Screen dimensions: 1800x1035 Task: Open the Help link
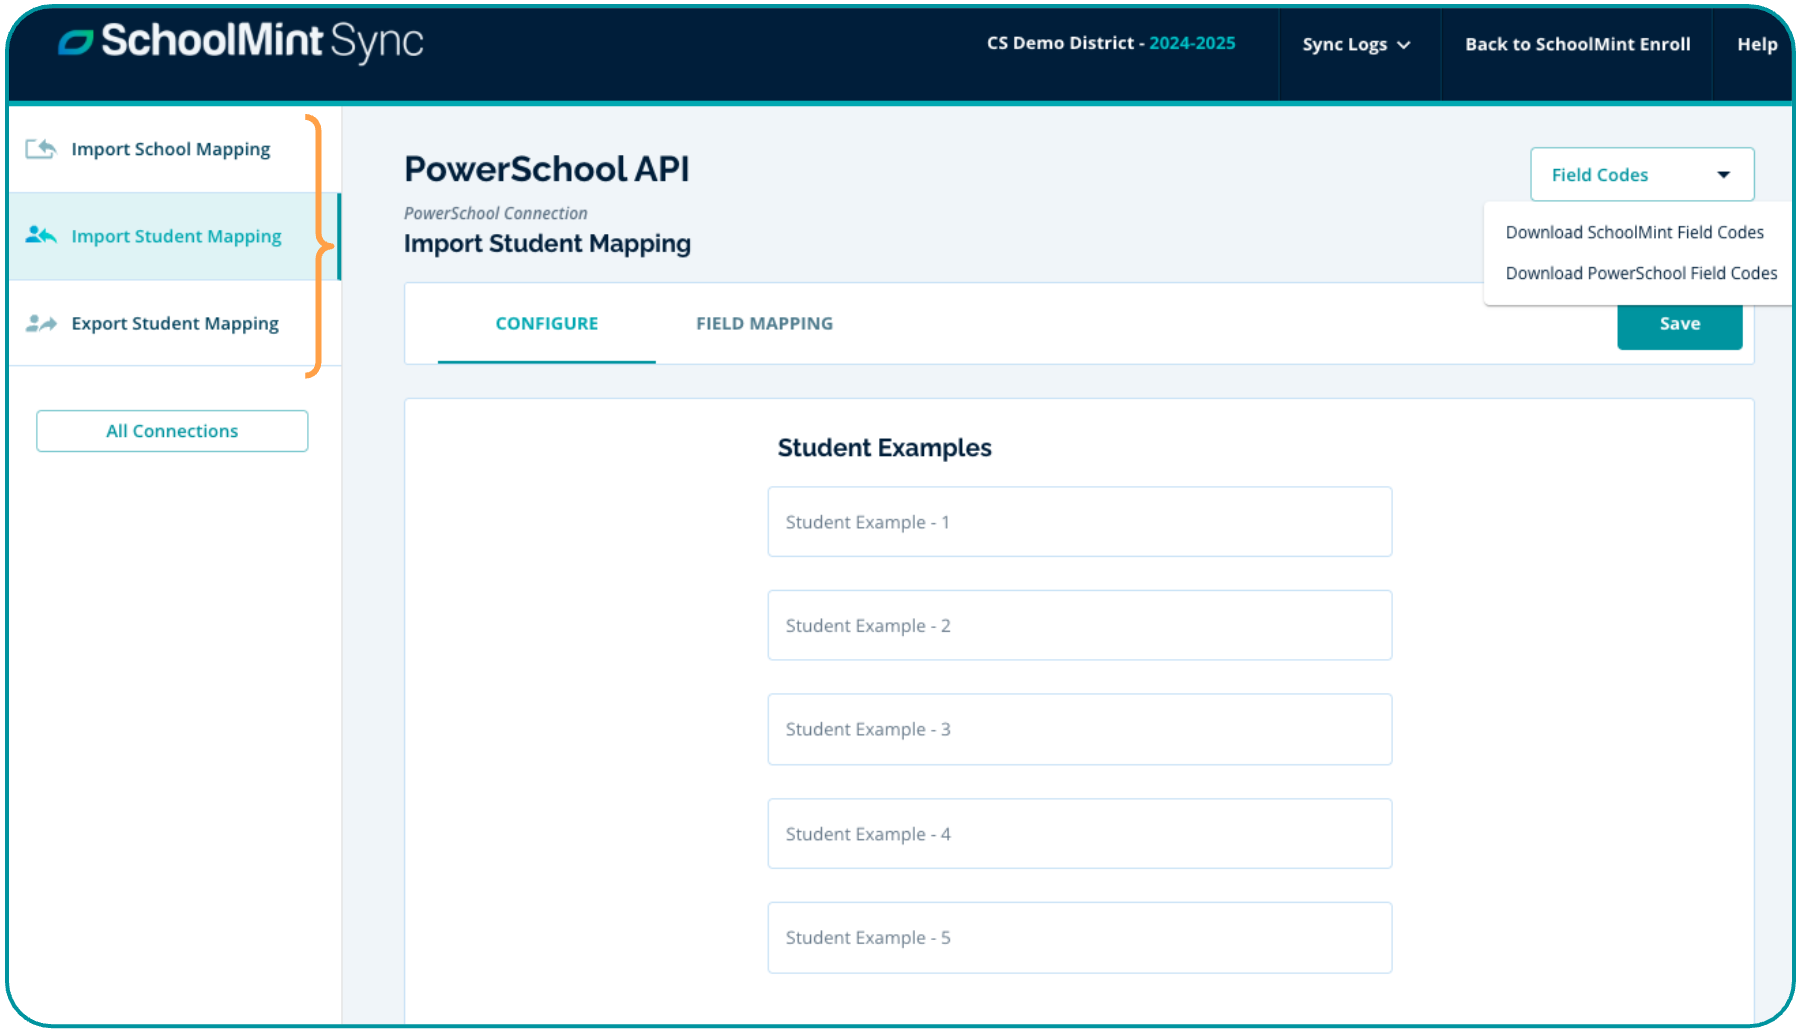tap(1756, 45)
